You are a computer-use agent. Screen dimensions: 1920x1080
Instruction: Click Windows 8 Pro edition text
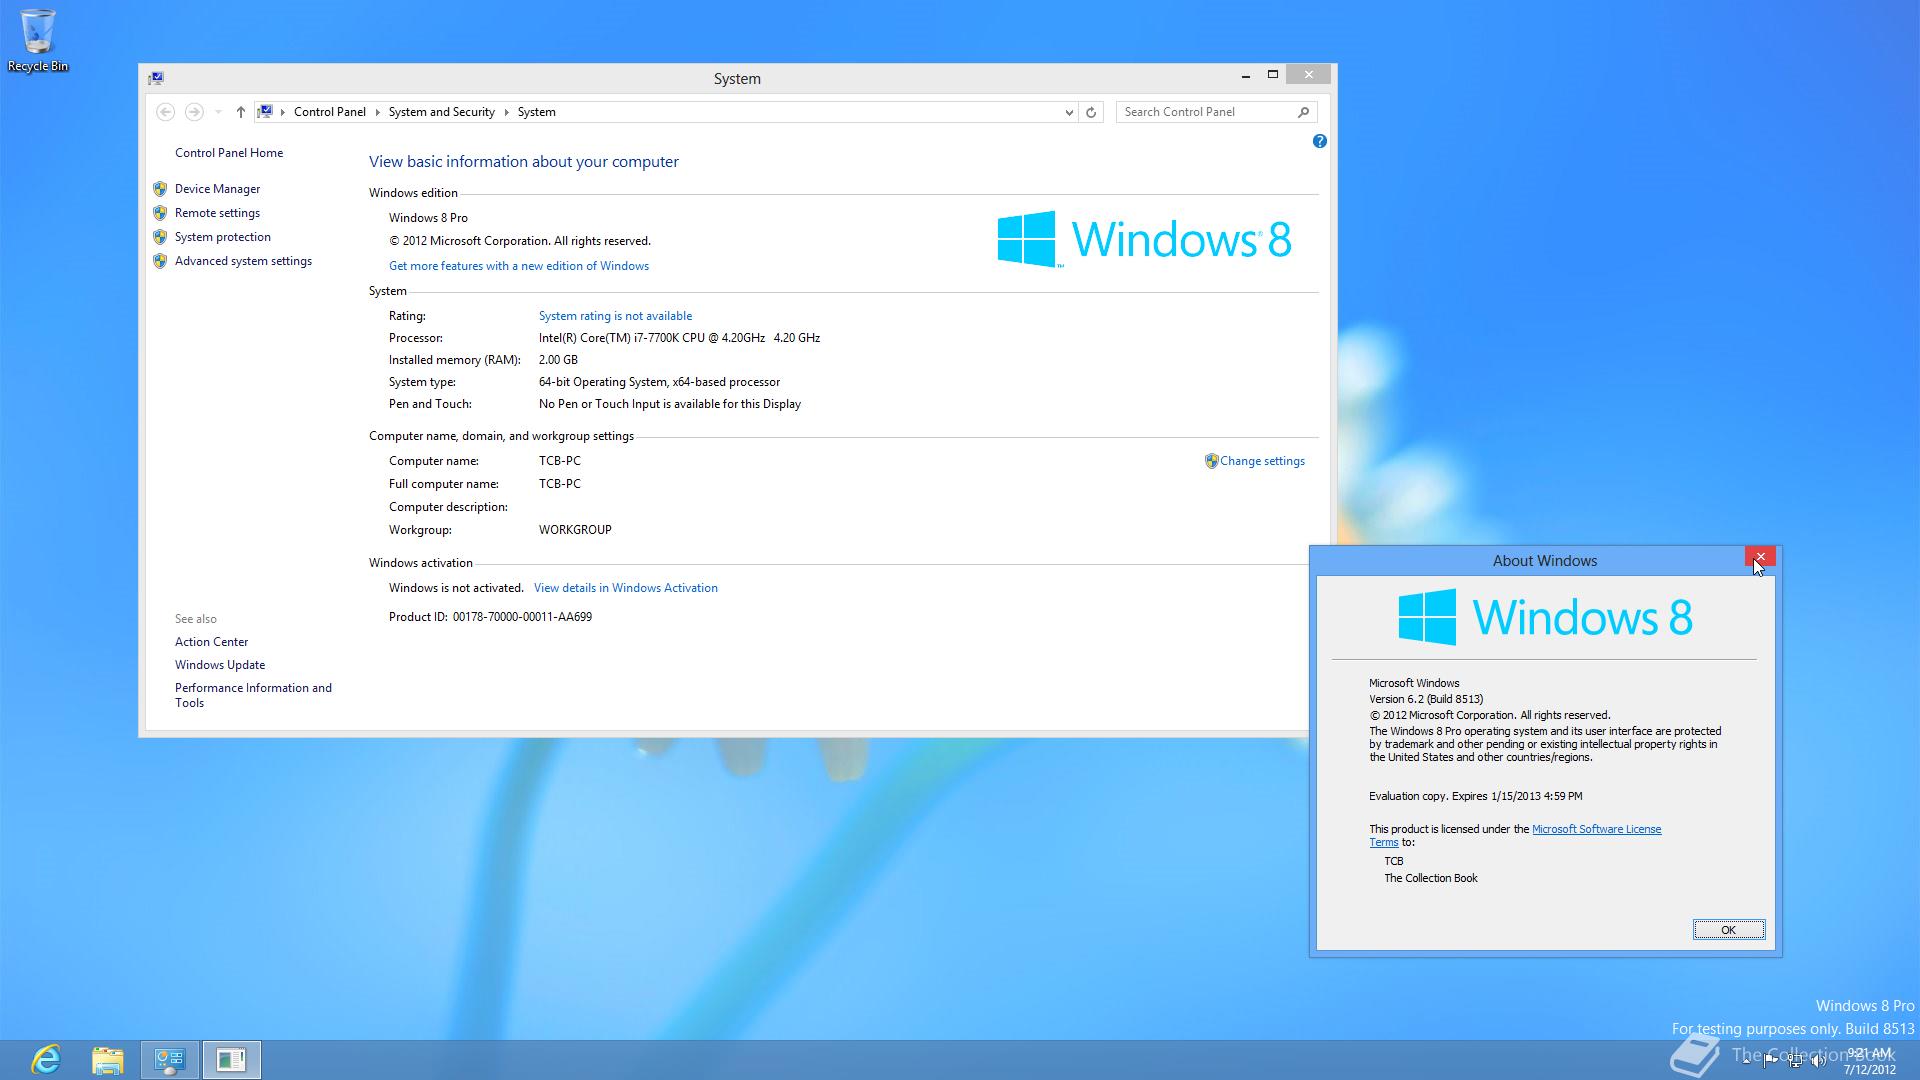tap(428, 218)
